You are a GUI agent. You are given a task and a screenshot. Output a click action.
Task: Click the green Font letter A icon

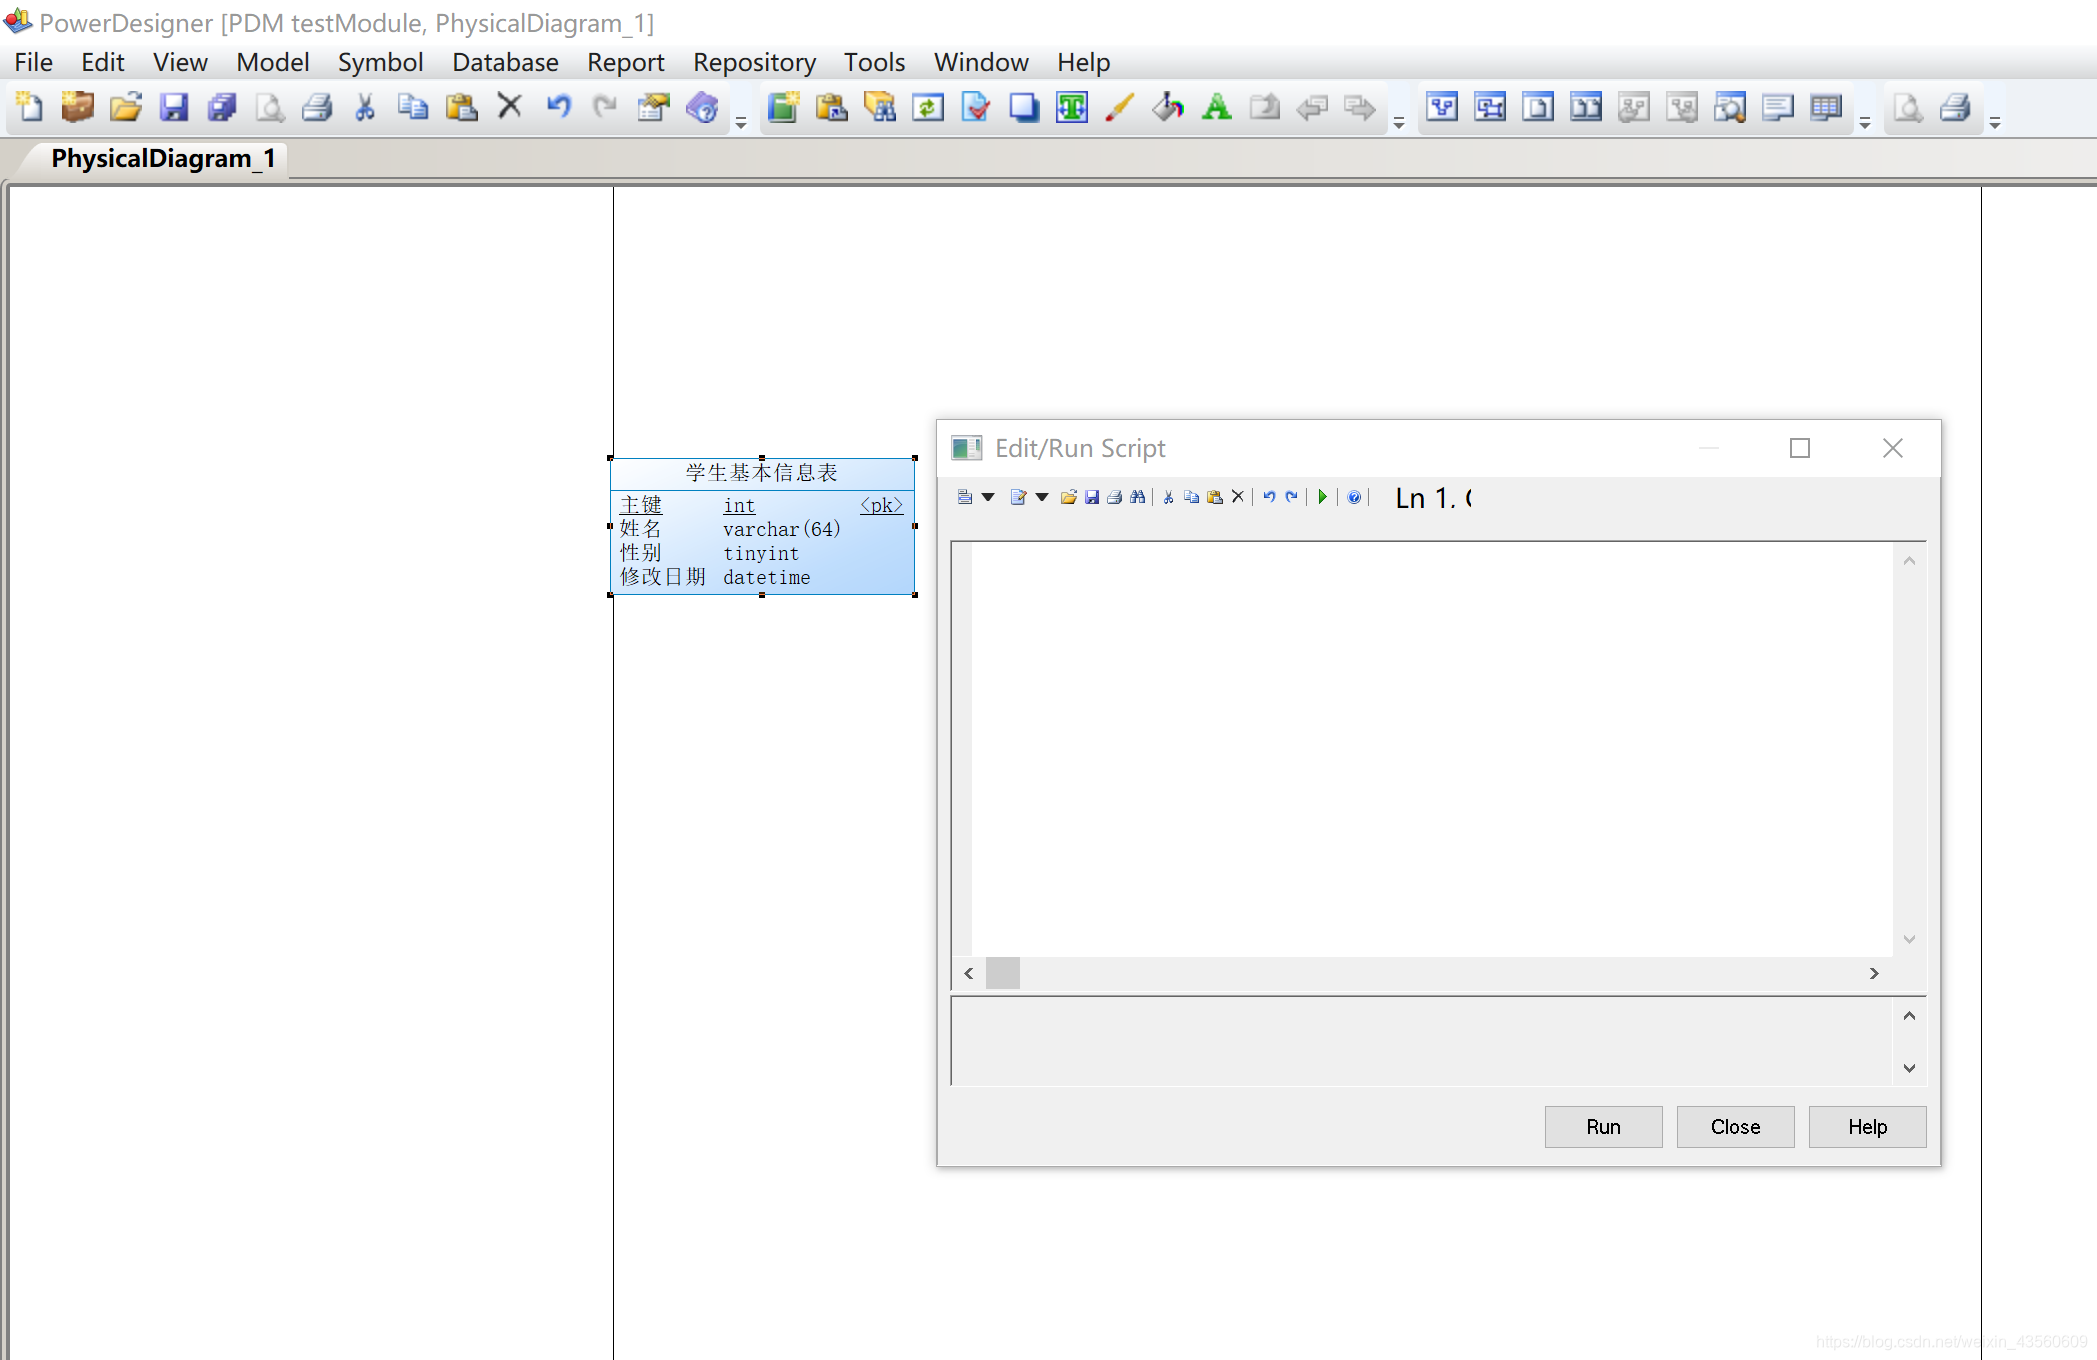(x=1216, y=107)
